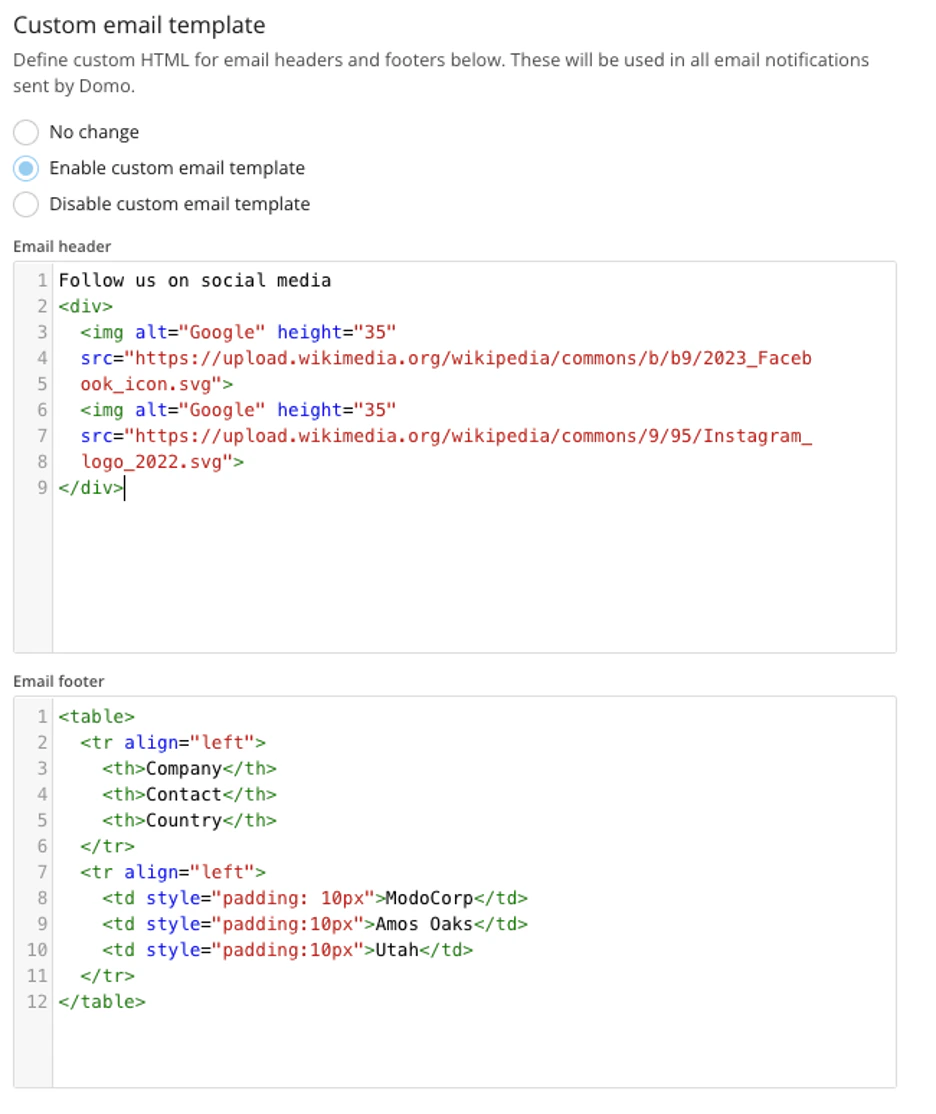The image size is (936, 1114).
Task: Click the <th>Company</th> line
Action: tap(189, 769)
